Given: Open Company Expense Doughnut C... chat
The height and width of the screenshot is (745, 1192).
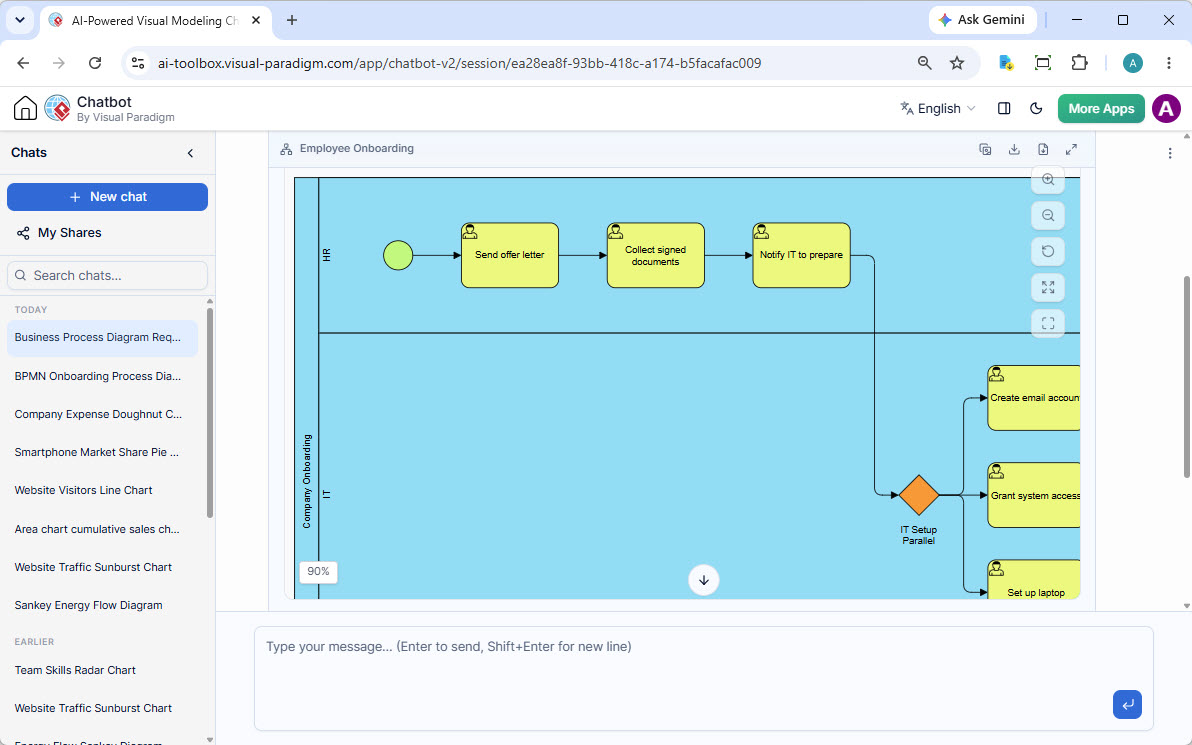Looking at the screenshot, I should (x=102, y=414).
